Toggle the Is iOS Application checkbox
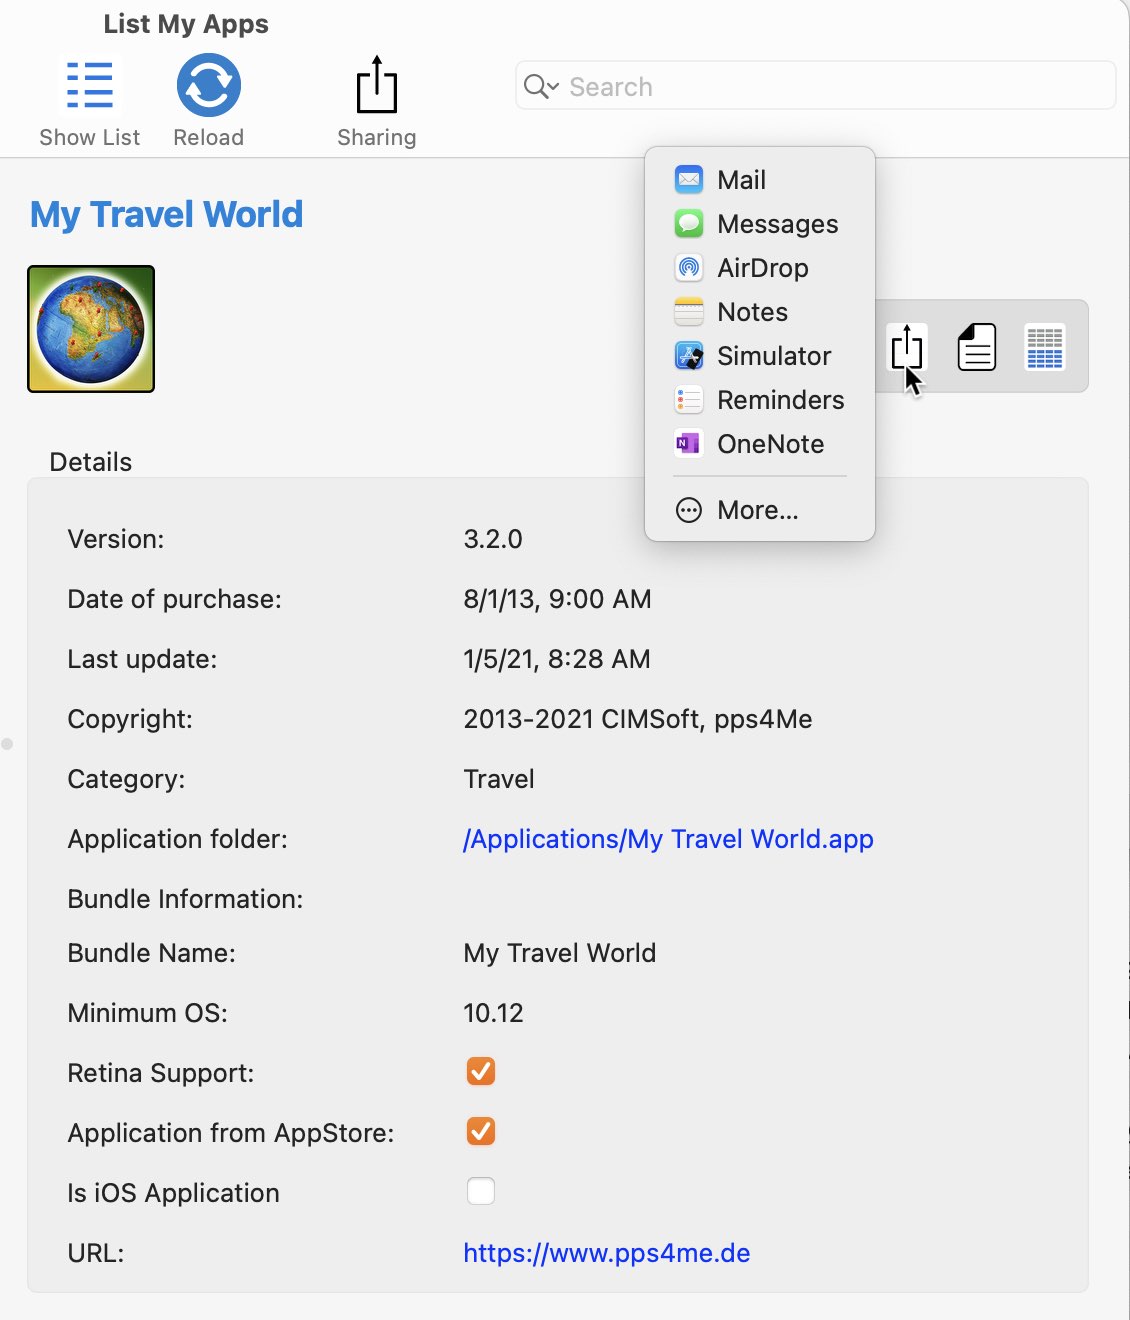Image resolution: width=1130 pixels, height=1320 pixels. point(481,1191)
